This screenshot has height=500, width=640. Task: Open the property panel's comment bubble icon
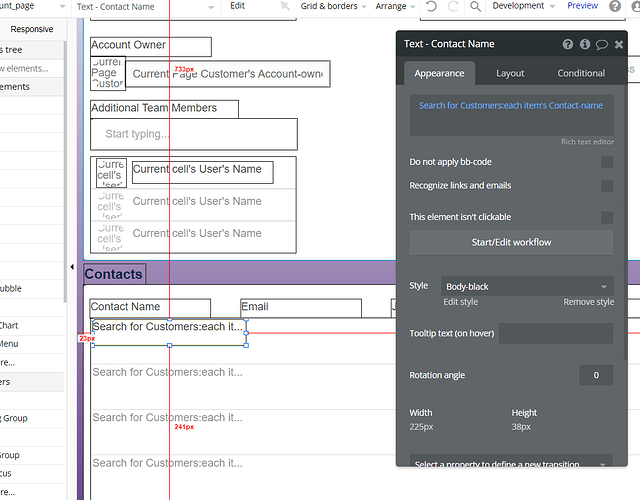pyautogui.click(x=602, y=44)
